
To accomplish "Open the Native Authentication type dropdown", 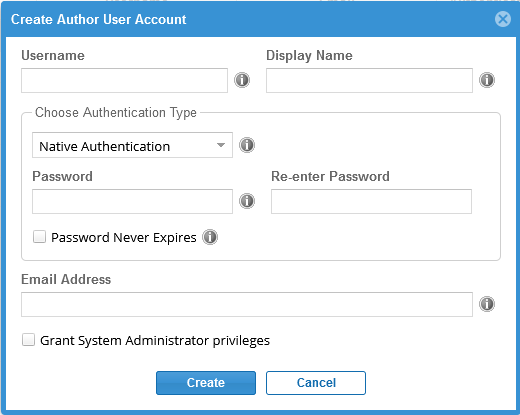I will pyautogui.click(x=132, y=145).
